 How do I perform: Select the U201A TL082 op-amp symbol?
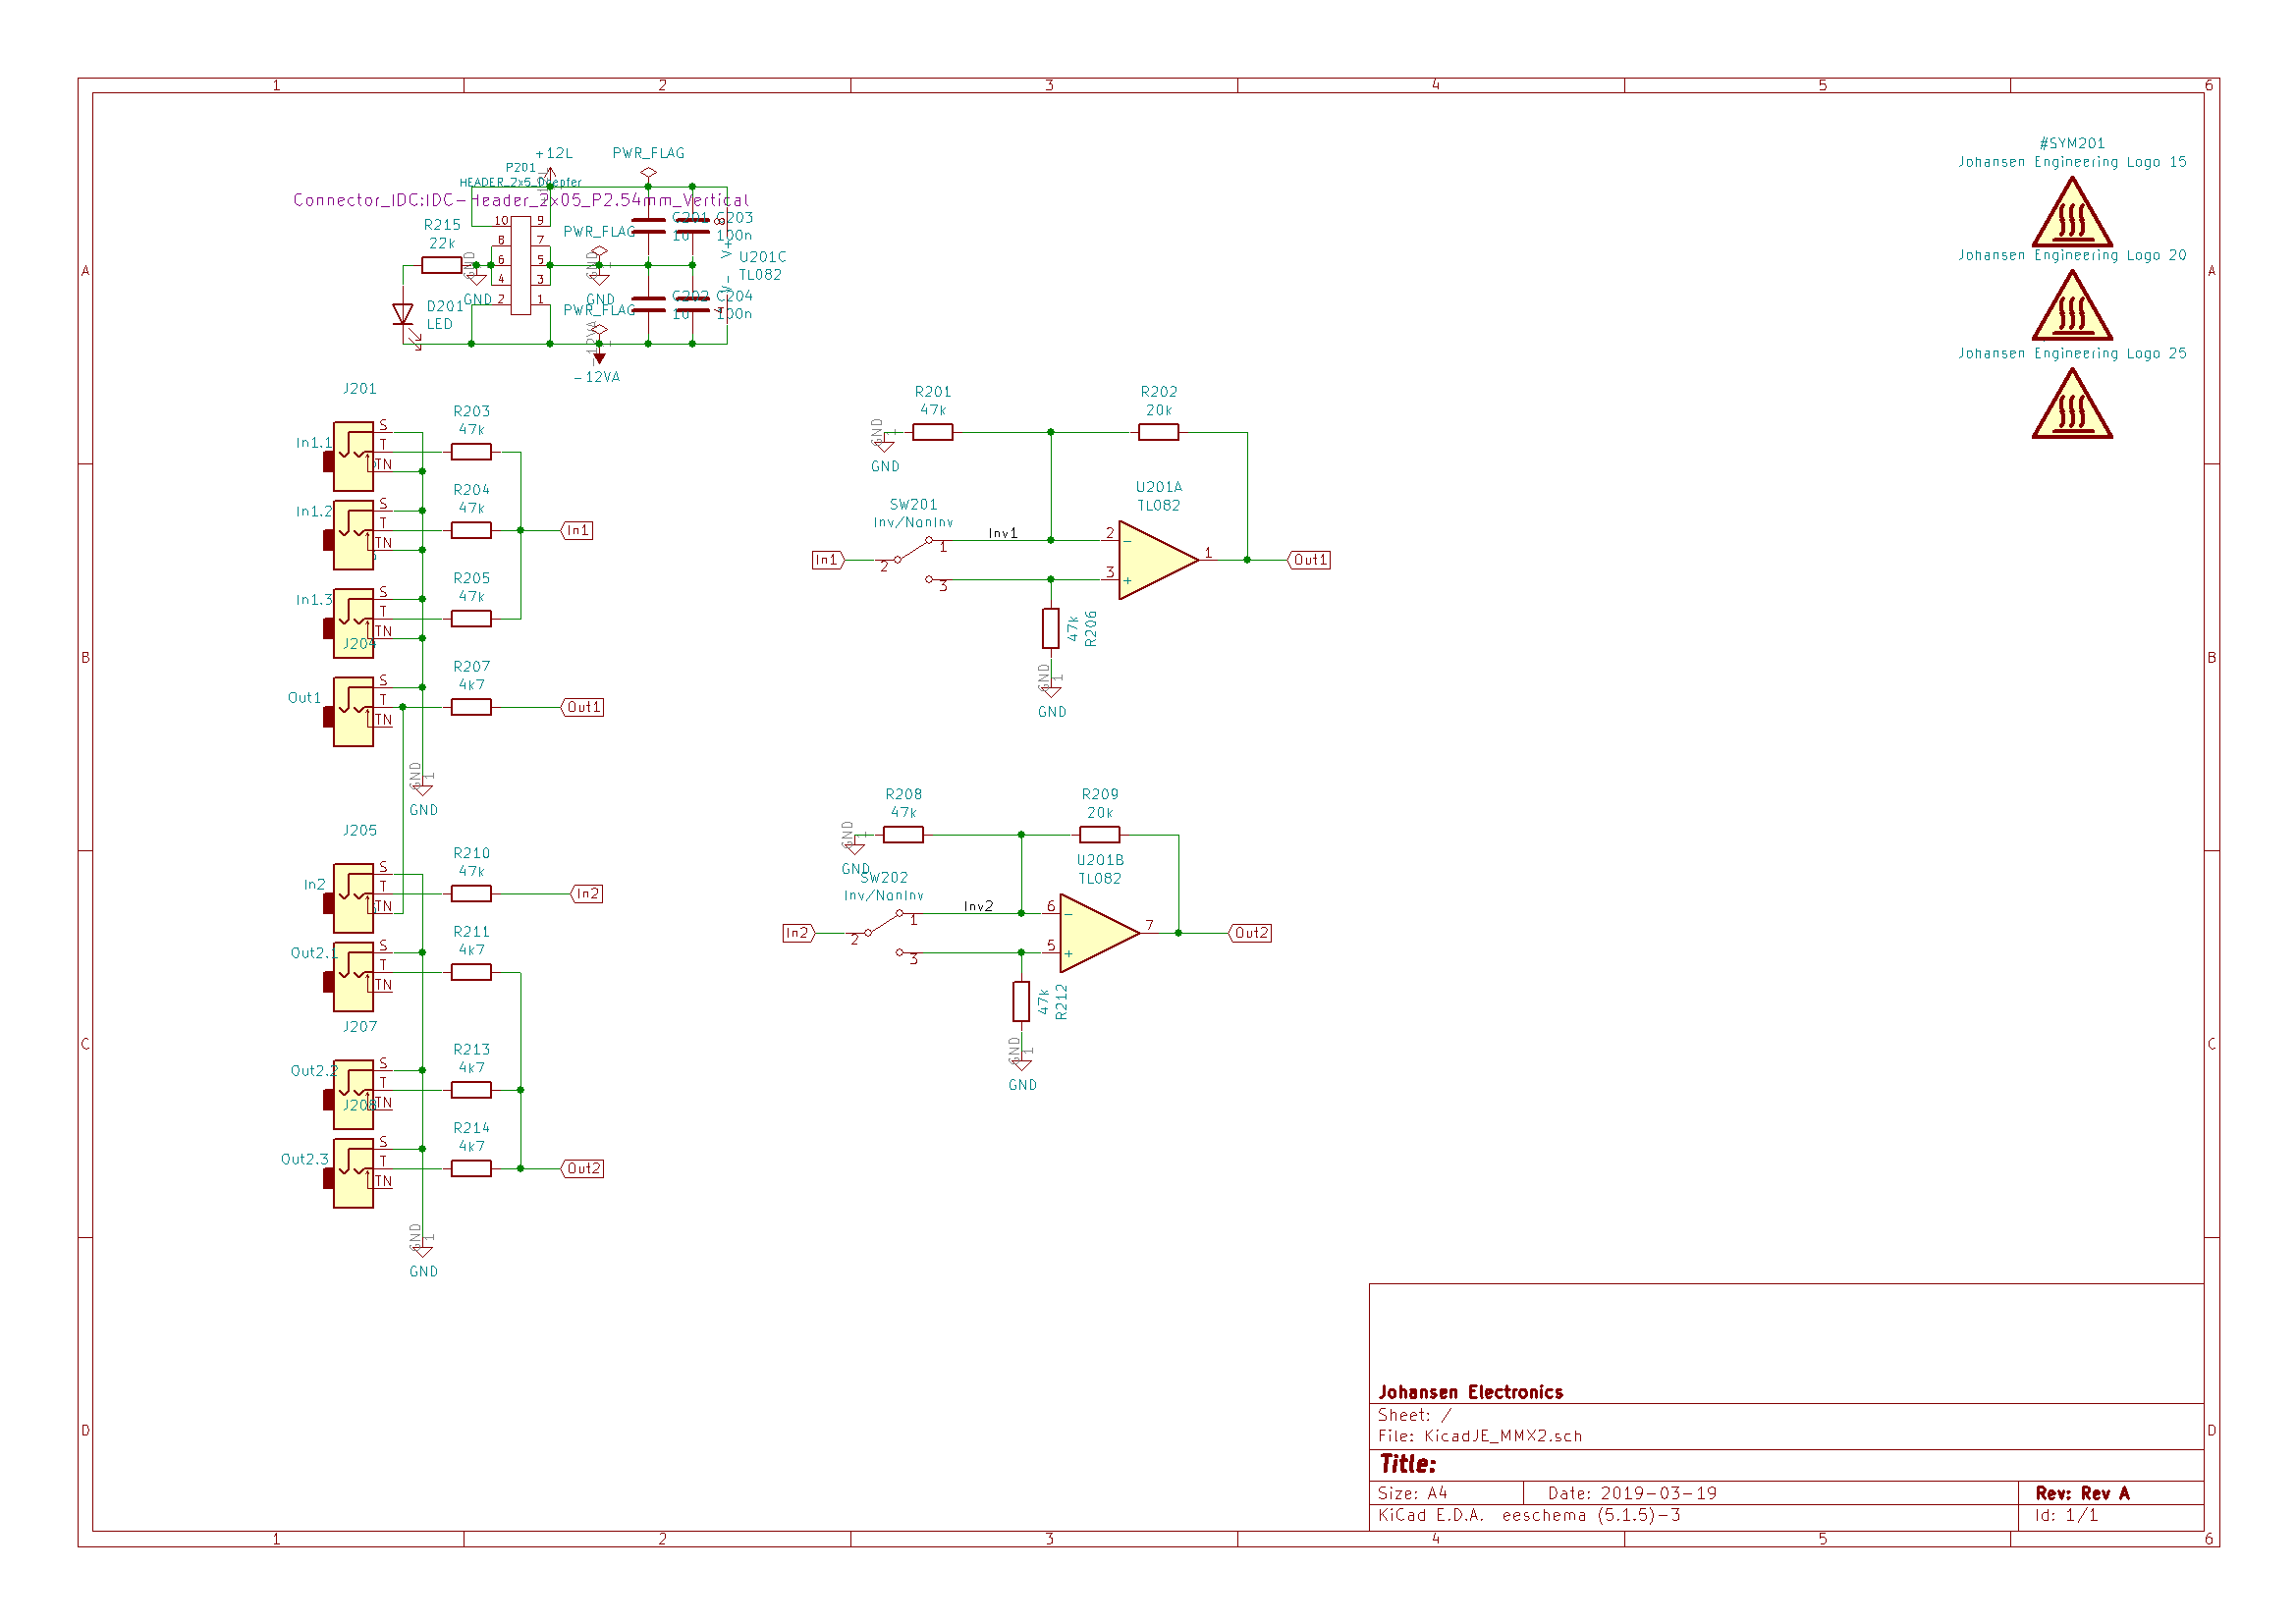(1158, 560)
